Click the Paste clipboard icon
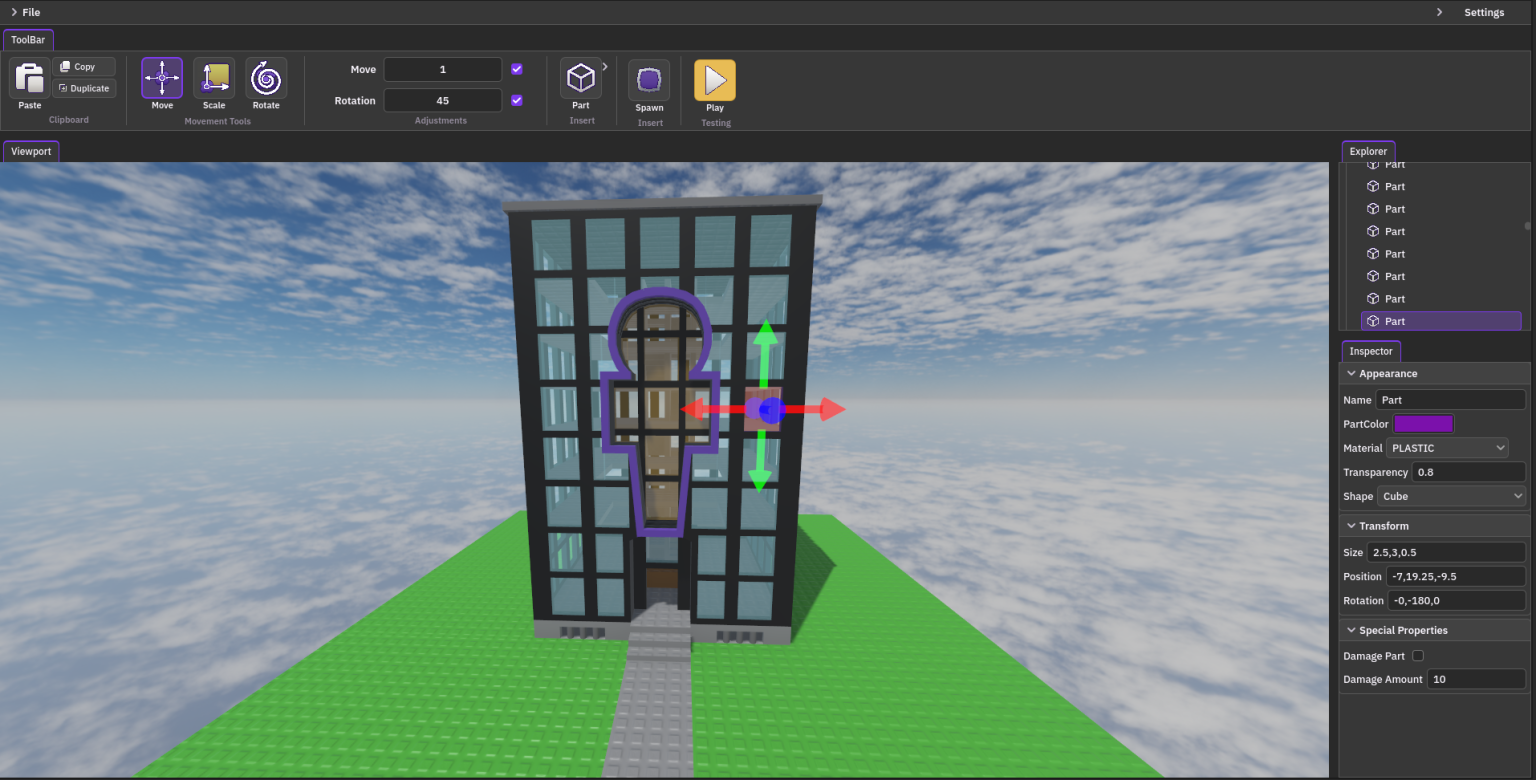This screenshot has width=1536, height=780. coord(30,79)
